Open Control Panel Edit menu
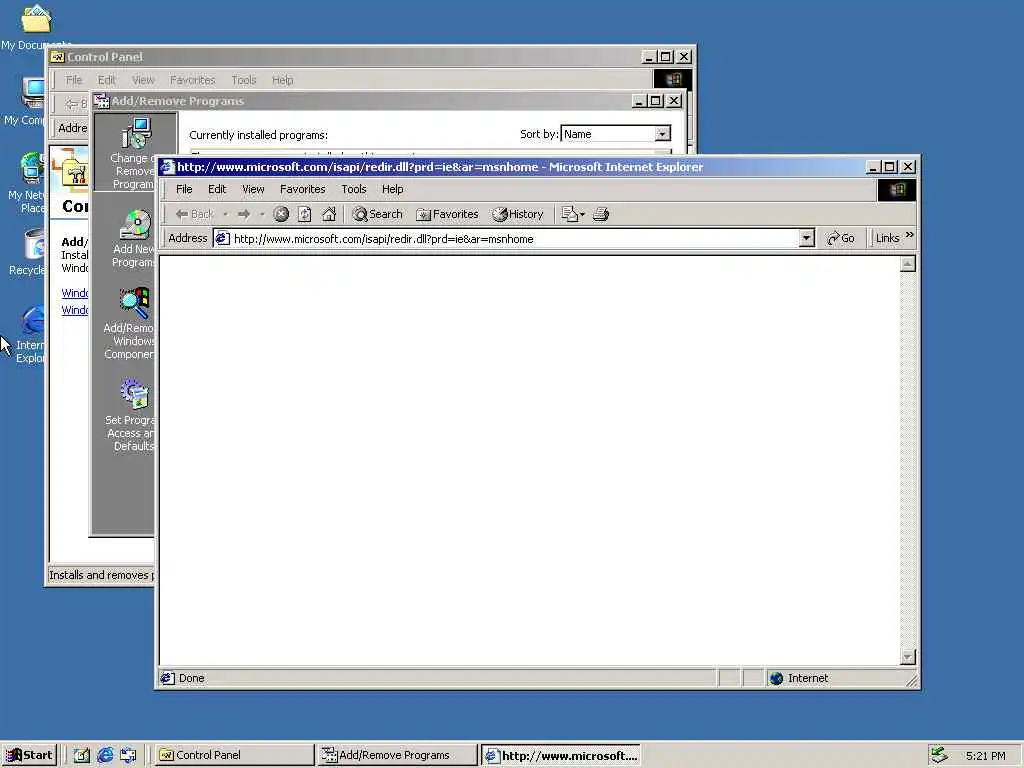1024x768 pixels. click(x=106, y=80)
